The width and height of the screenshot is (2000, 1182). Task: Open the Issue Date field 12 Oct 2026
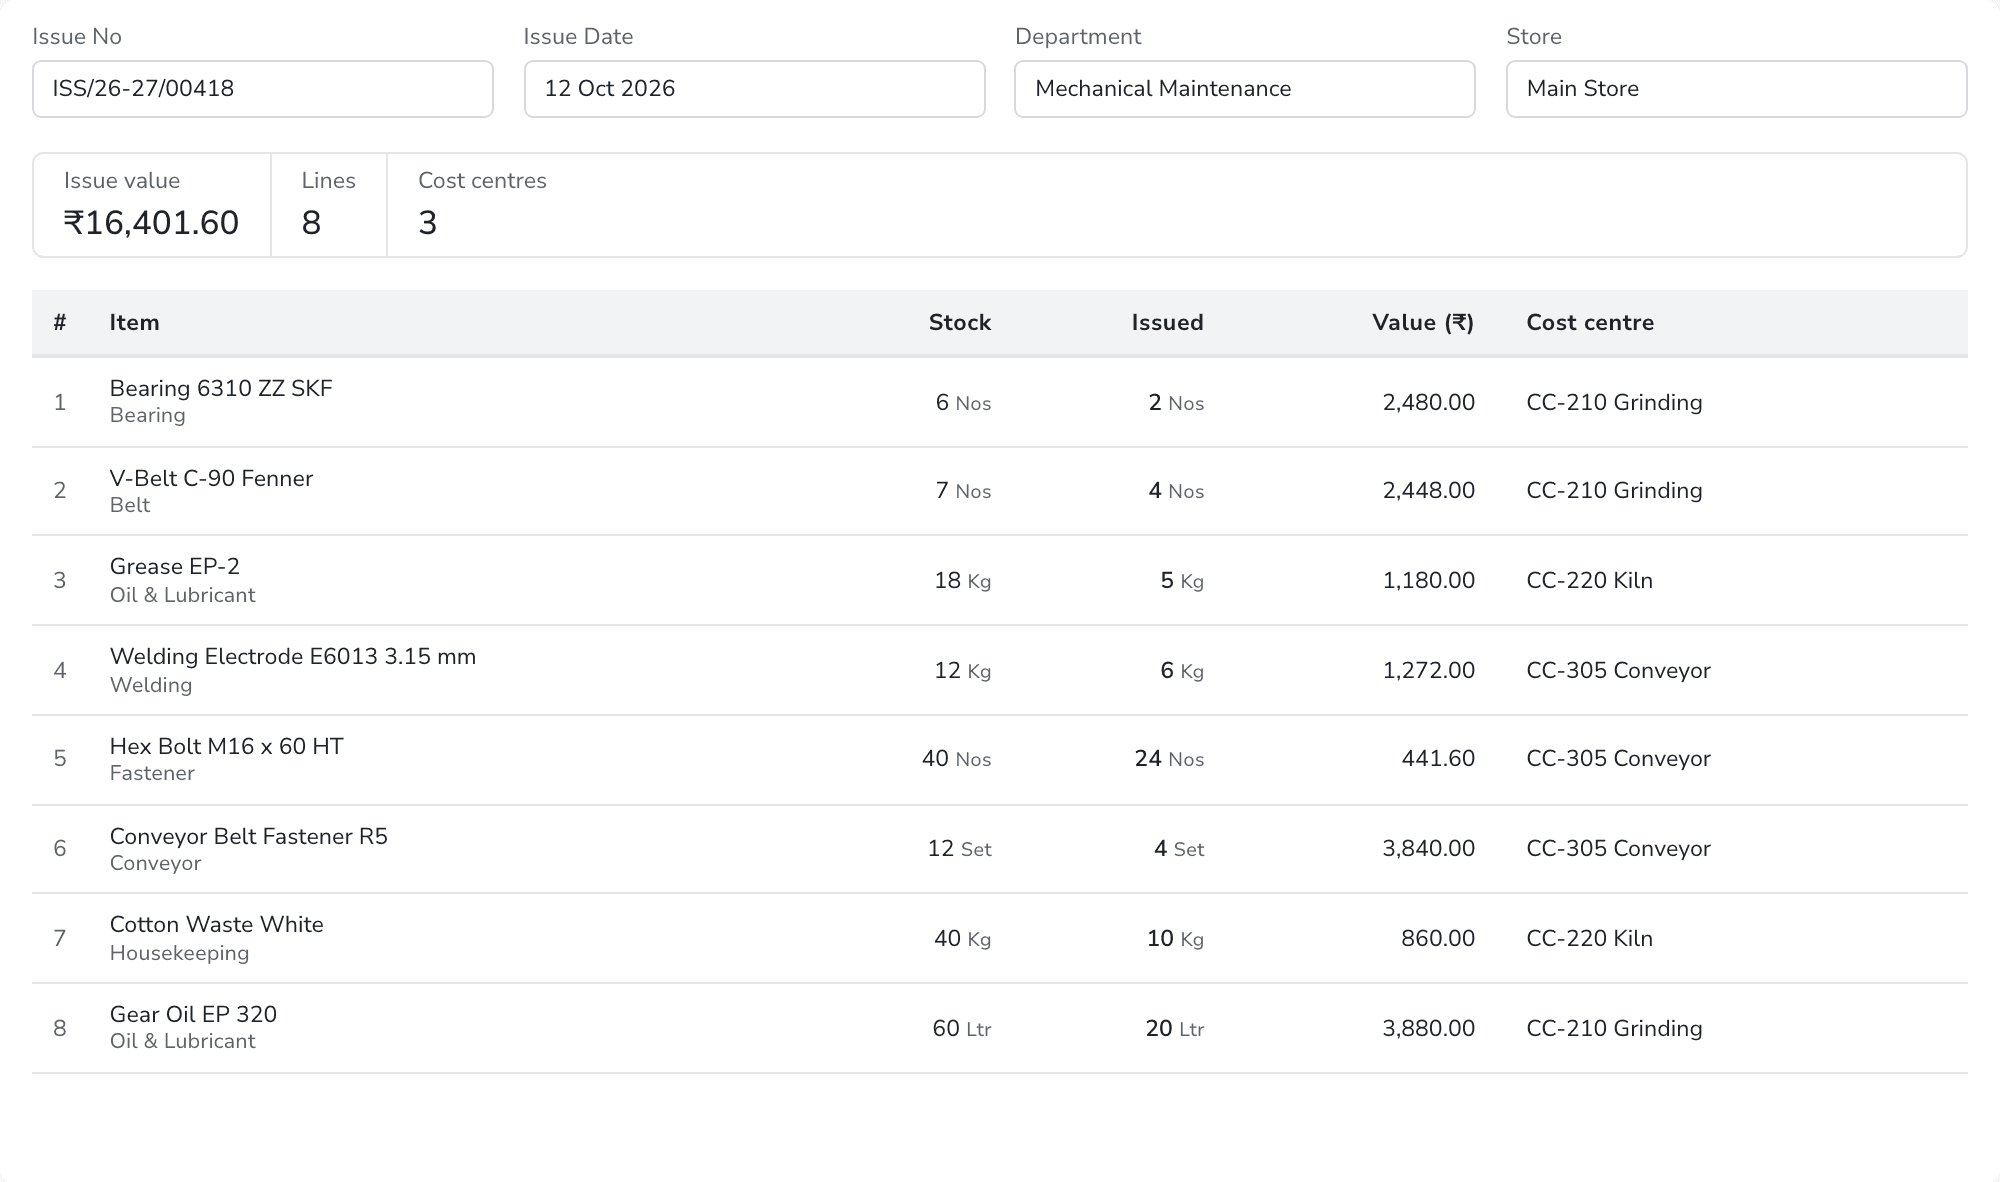(755, 89)
